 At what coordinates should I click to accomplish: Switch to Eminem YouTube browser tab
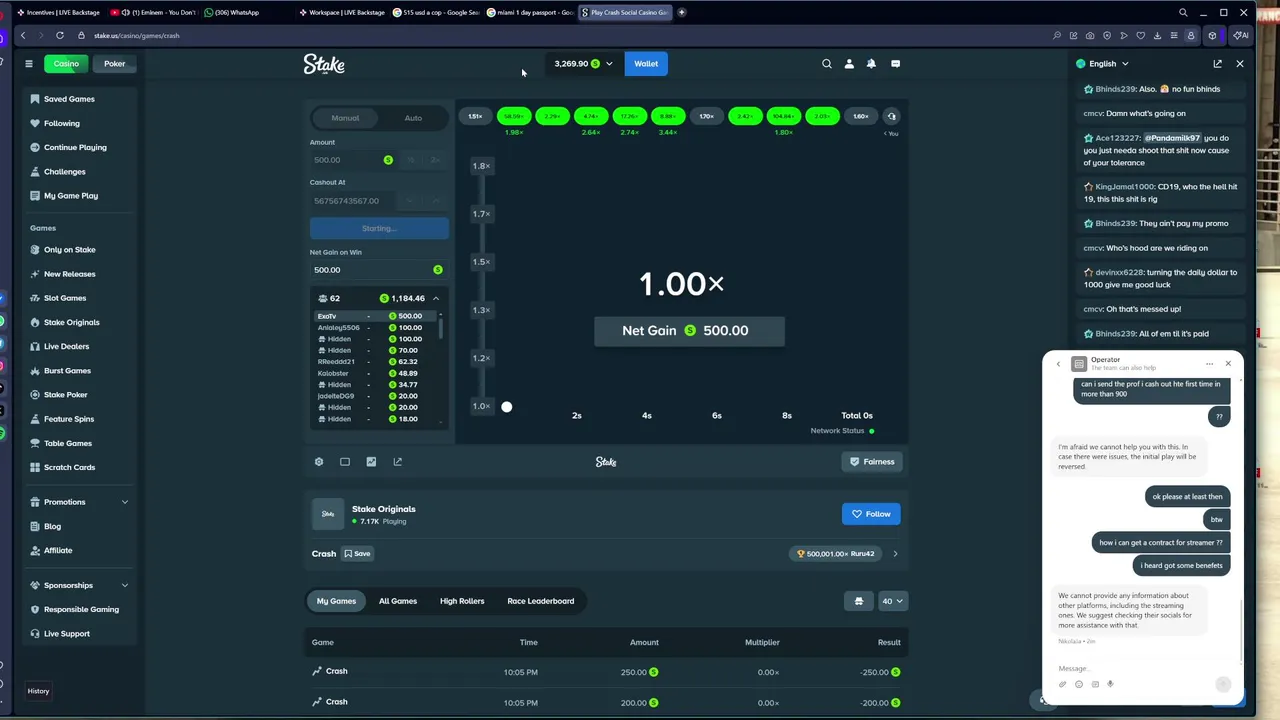click(x=152, y=12)
